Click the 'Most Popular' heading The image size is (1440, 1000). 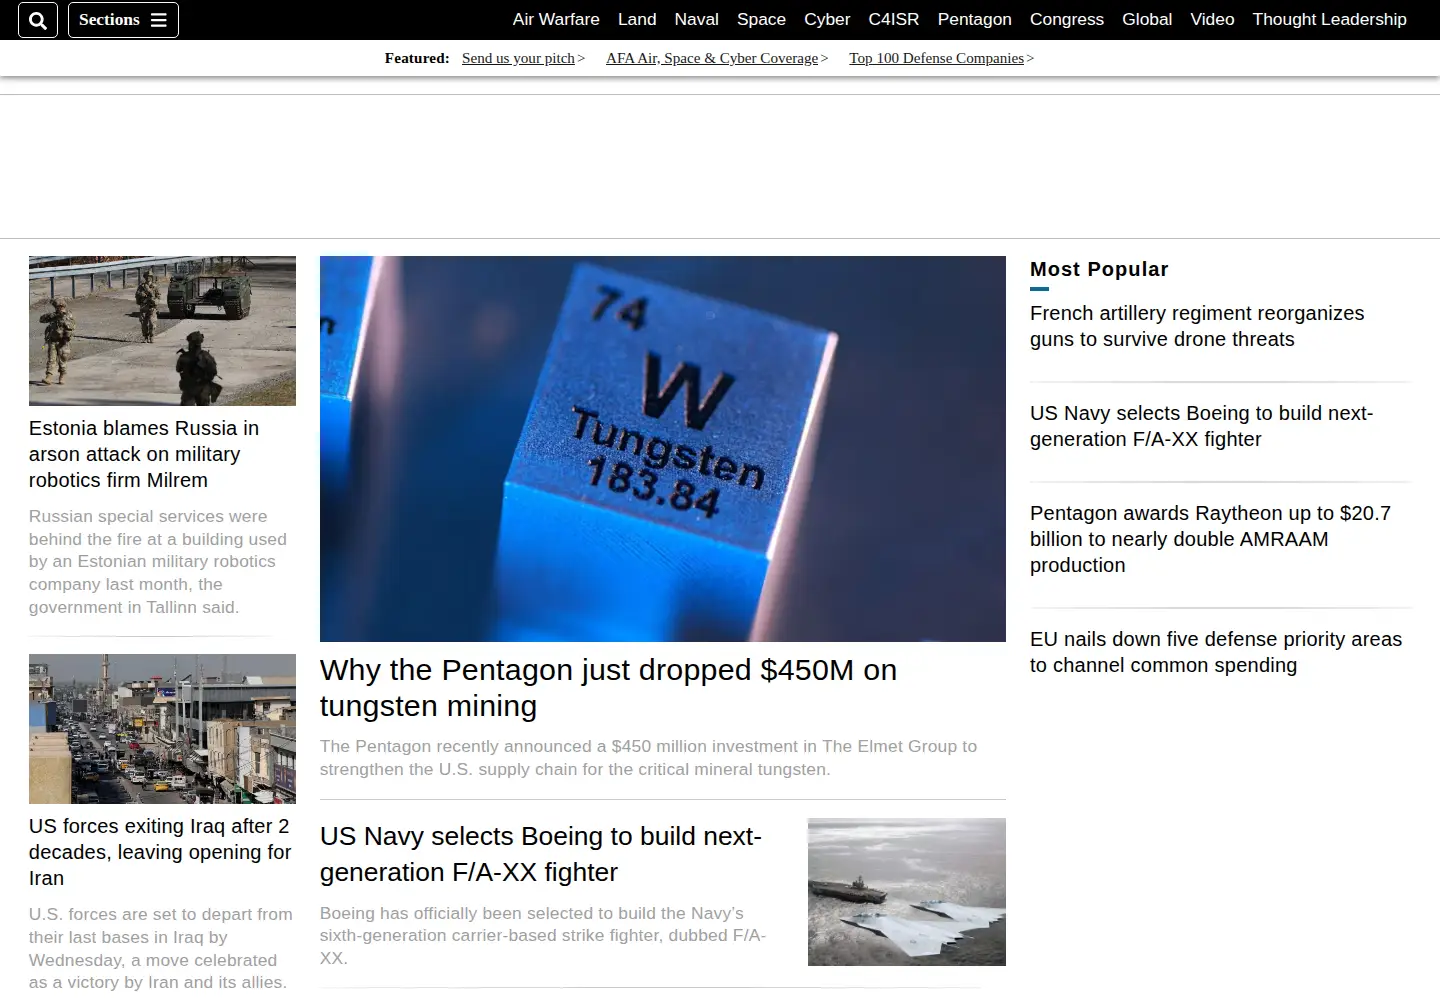click(x=1099, y=269)
